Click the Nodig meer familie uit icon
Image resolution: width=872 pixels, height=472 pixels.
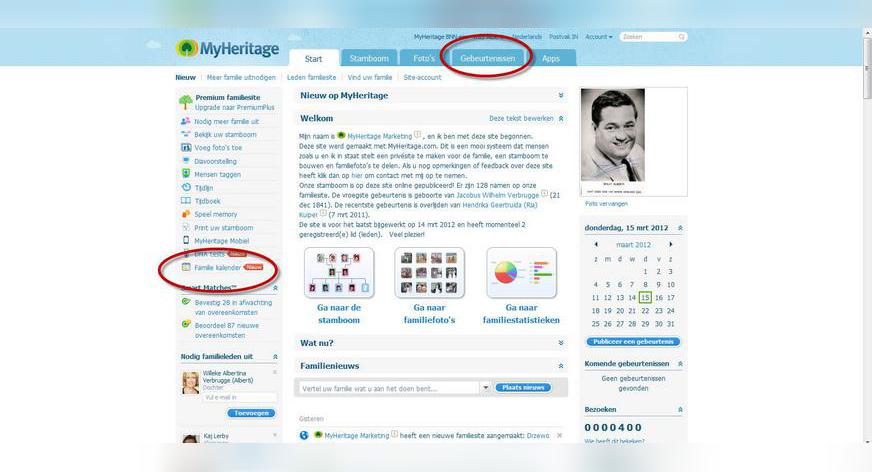pyautogui.click(x=186, y=121)
